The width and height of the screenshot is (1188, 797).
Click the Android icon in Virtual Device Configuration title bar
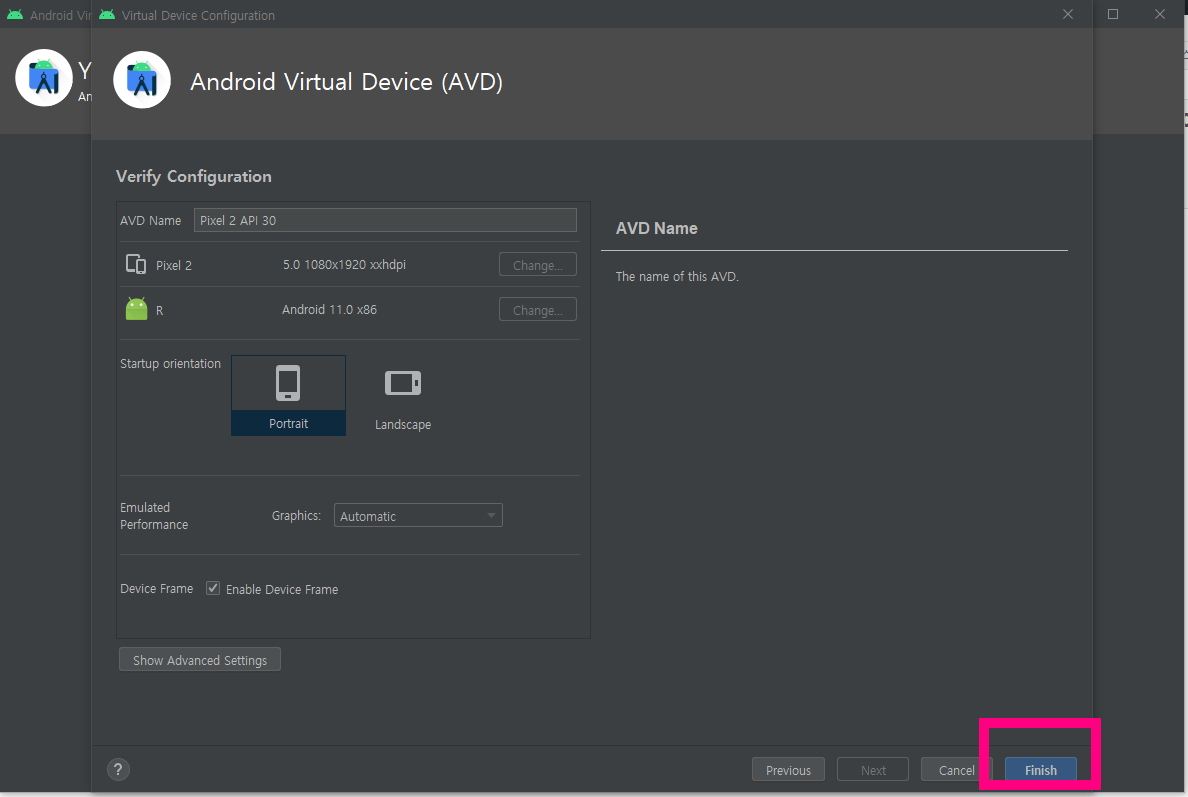(x=107, y=15)
